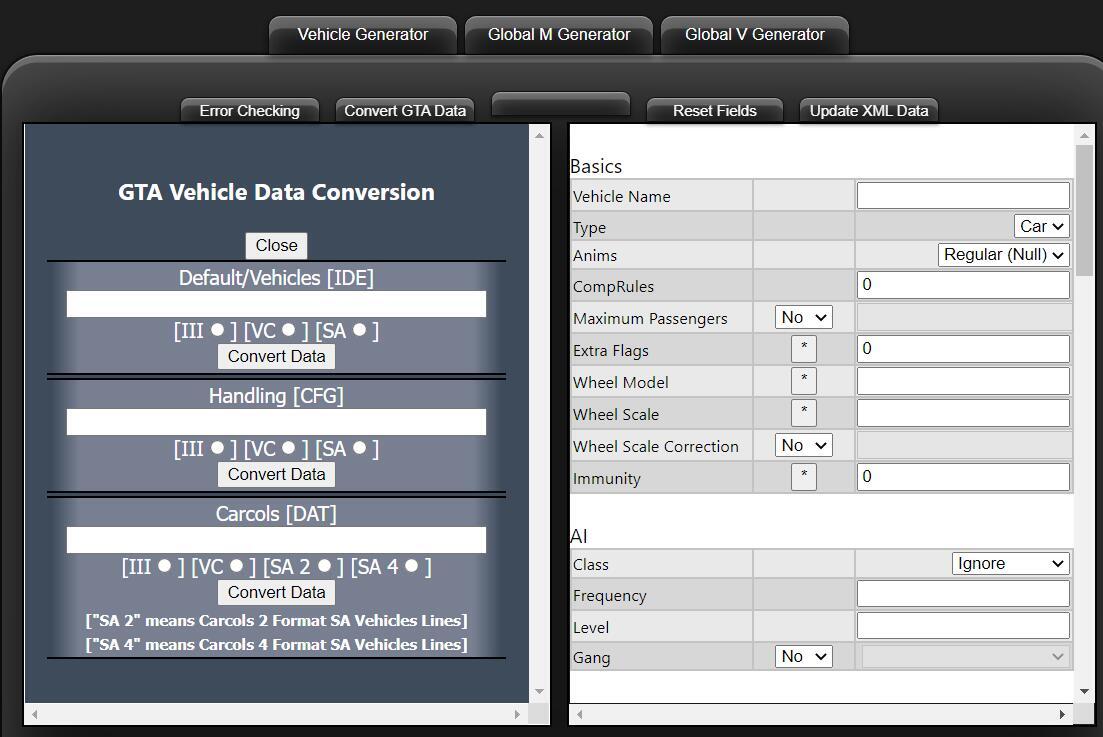
Task: Click the asterisk button beside Wheel Model
Action: 803,380
